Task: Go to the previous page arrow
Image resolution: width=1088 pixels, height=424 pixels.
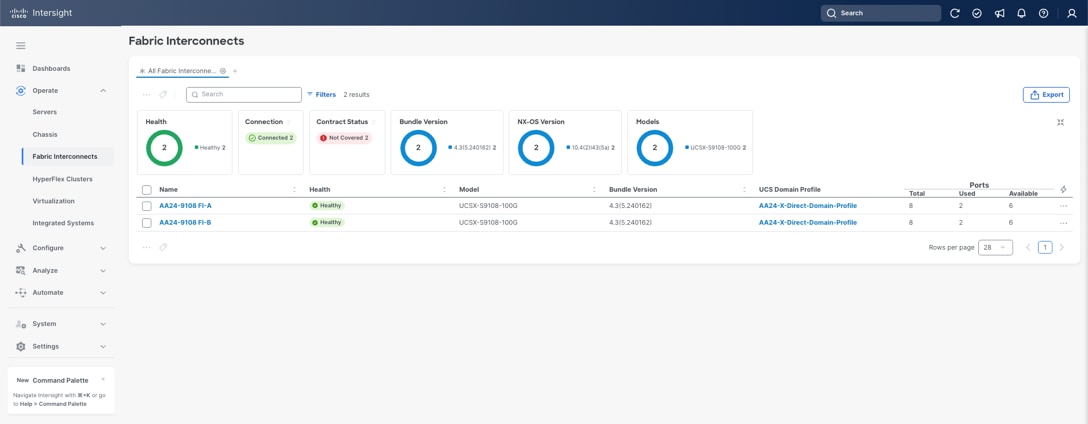Action: [1028, 247]
